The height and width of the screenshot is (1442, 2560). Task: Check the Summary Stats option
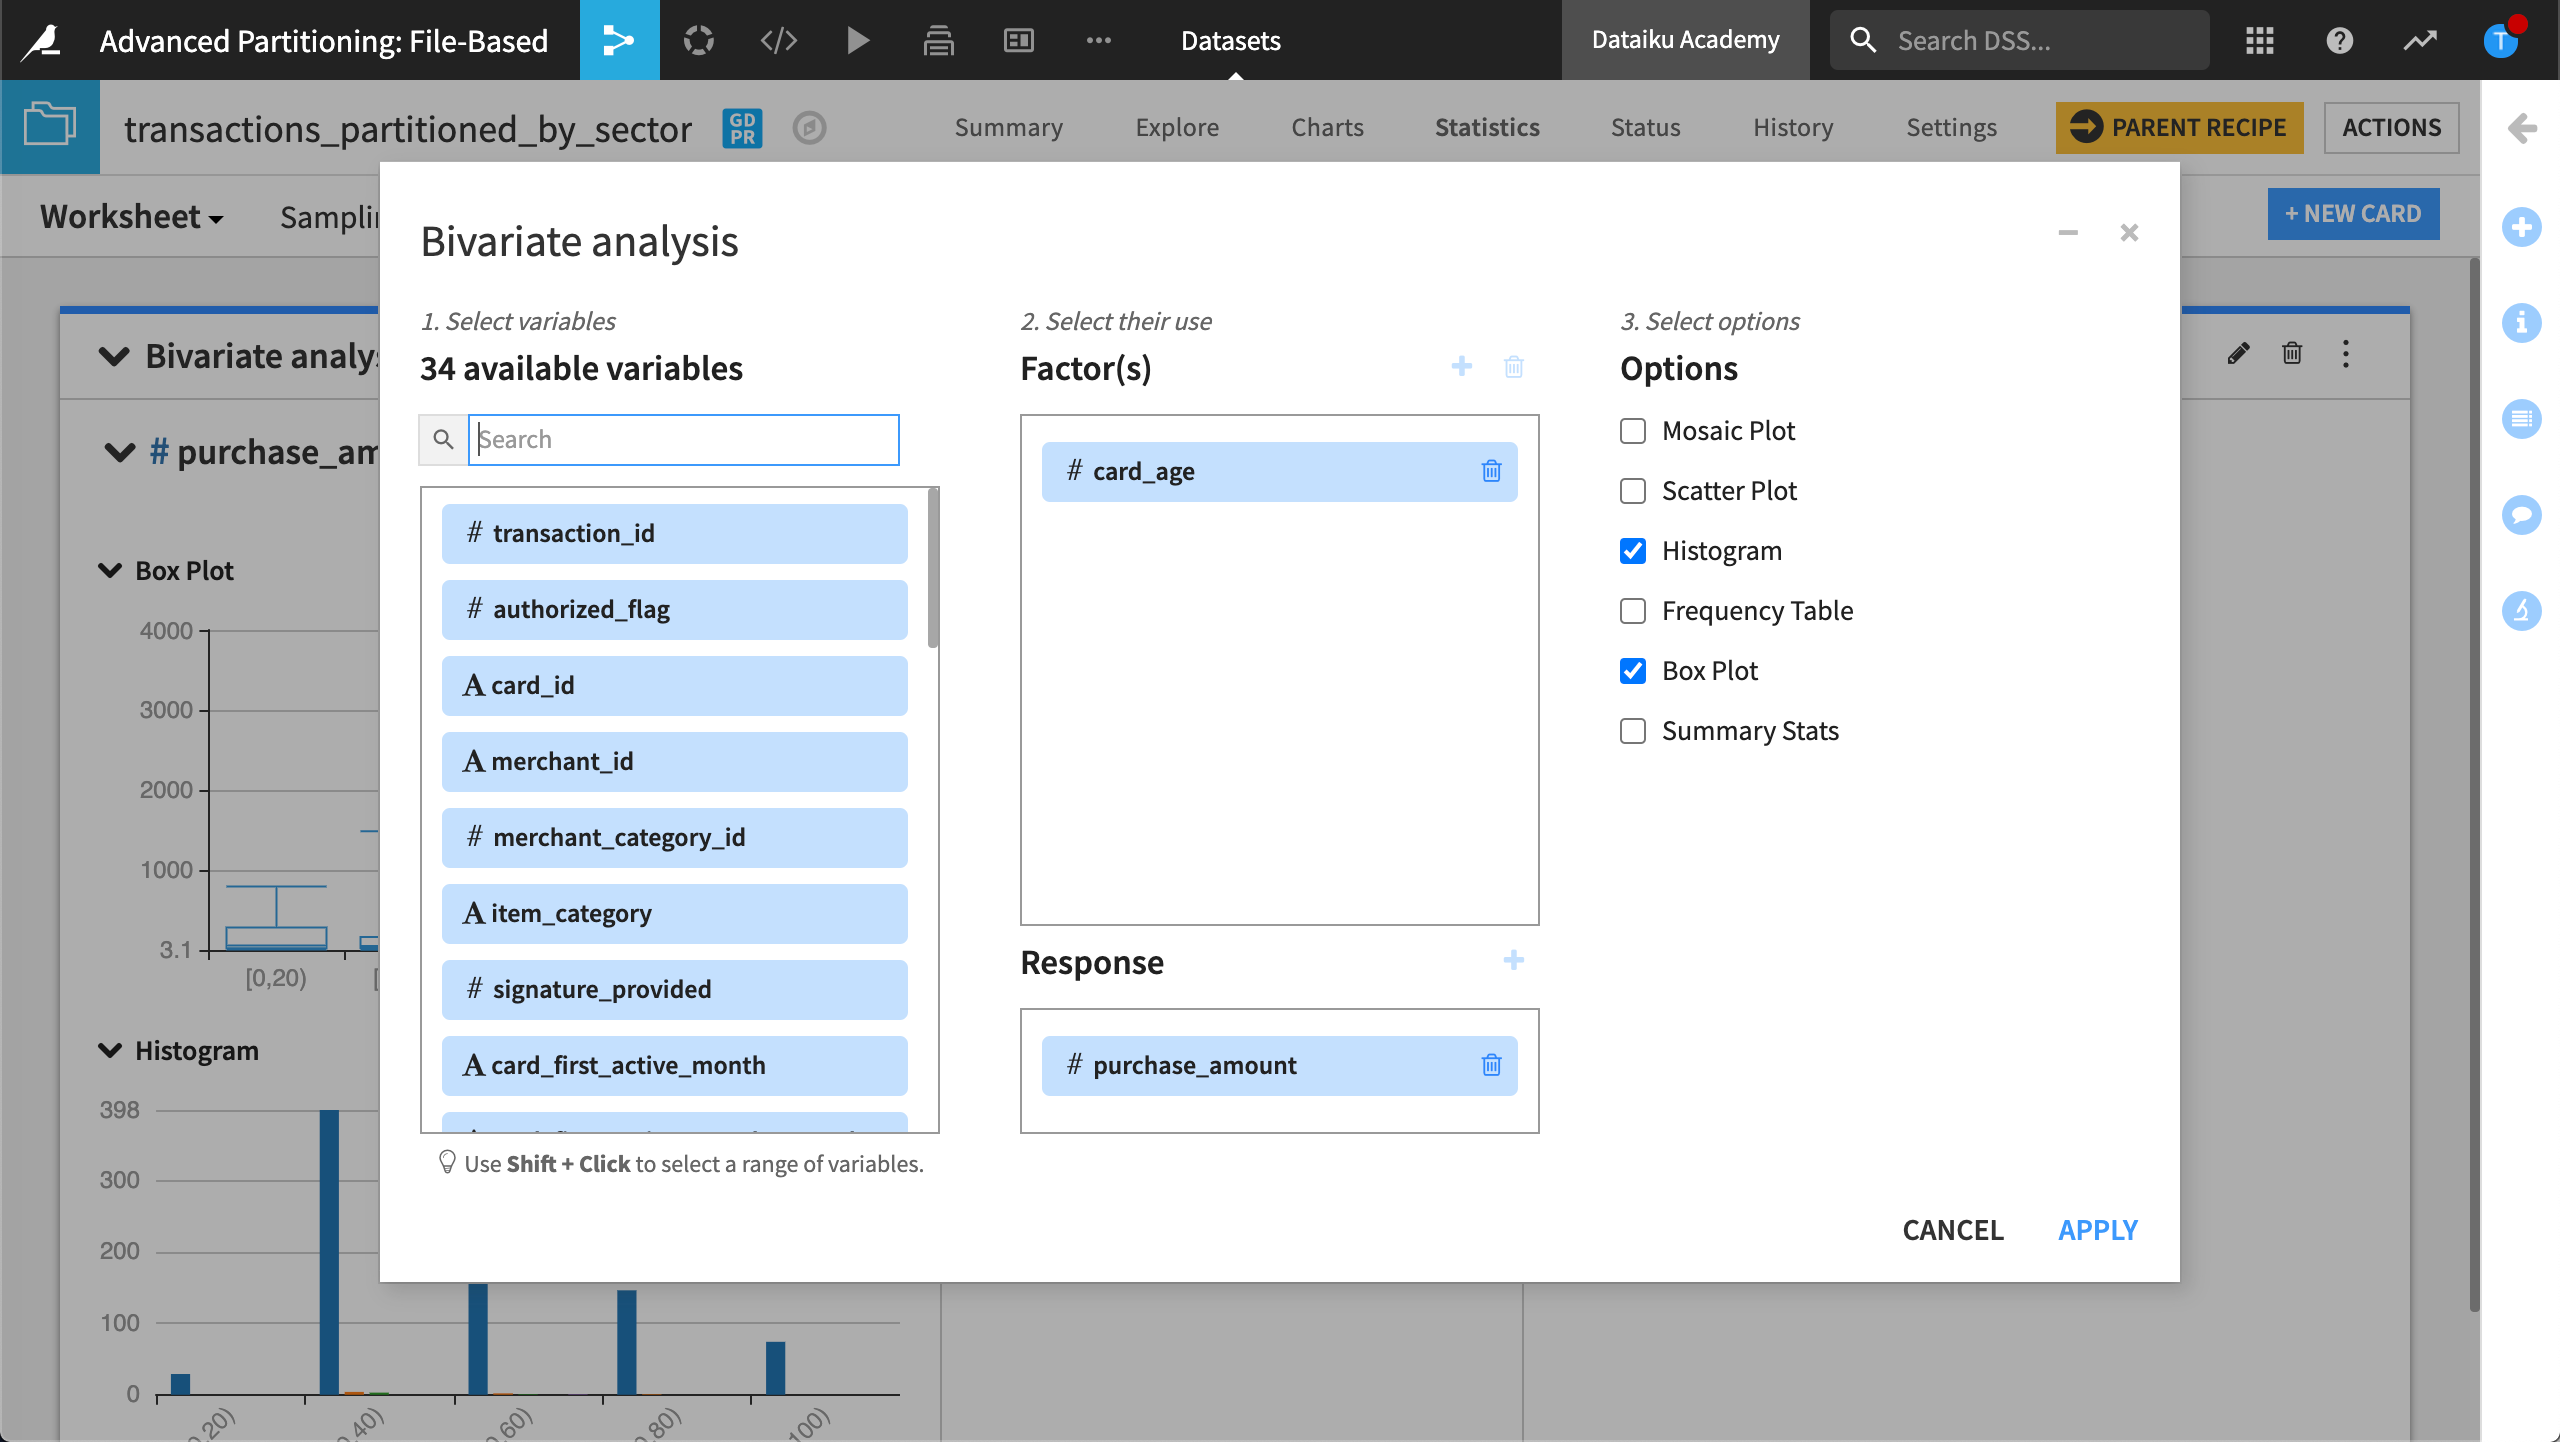click(x=1633, y=731)
